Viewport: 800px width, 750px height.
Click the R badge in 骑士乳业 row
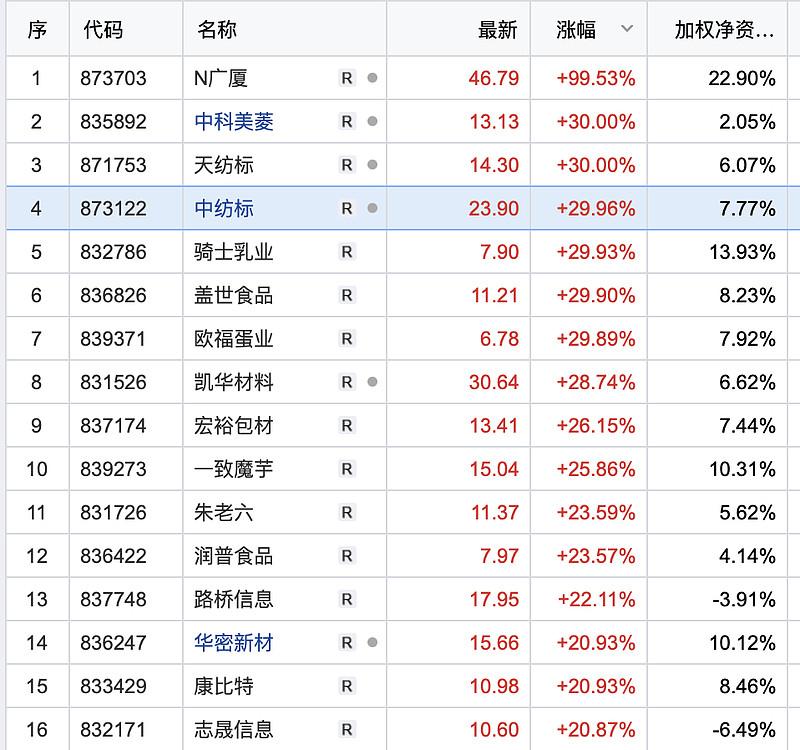click(347, 252)
